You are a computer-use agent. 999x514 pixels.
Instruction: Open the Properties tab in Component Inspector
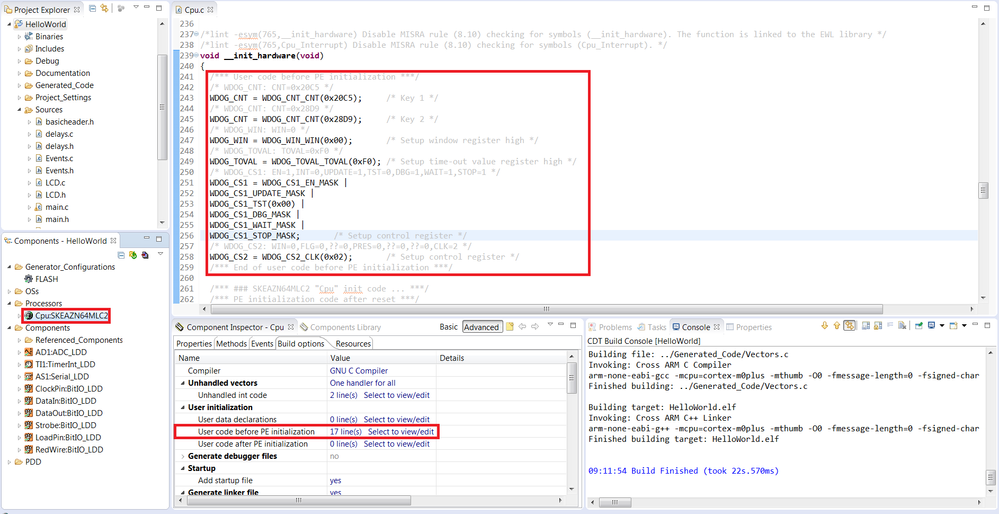tap(194, 343)
